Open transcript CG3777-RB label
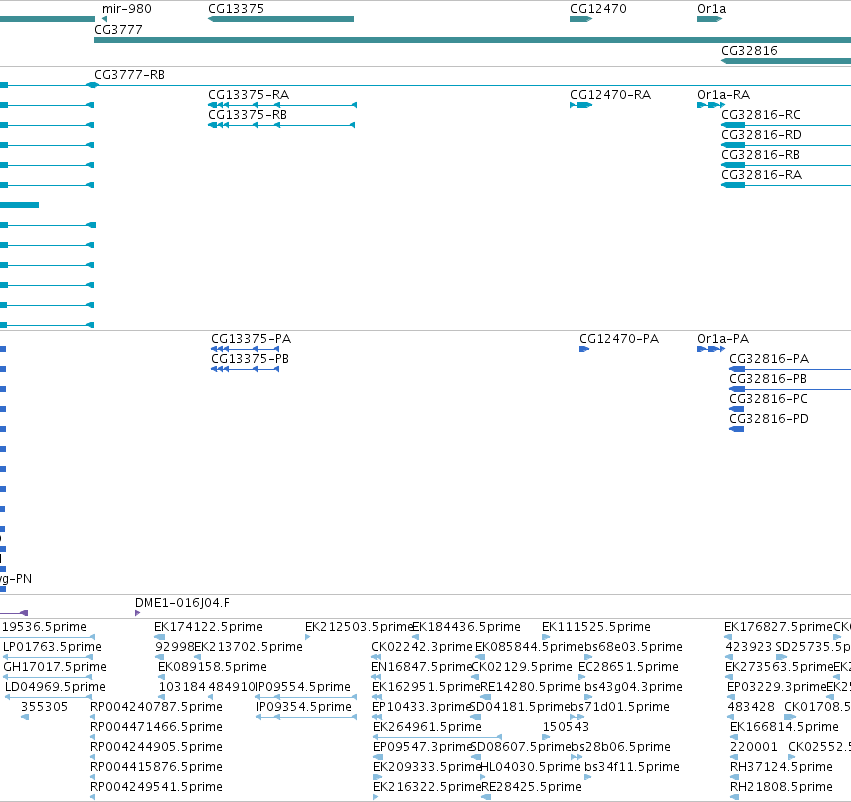The image size is (851, 802). [x=129, y=74]
